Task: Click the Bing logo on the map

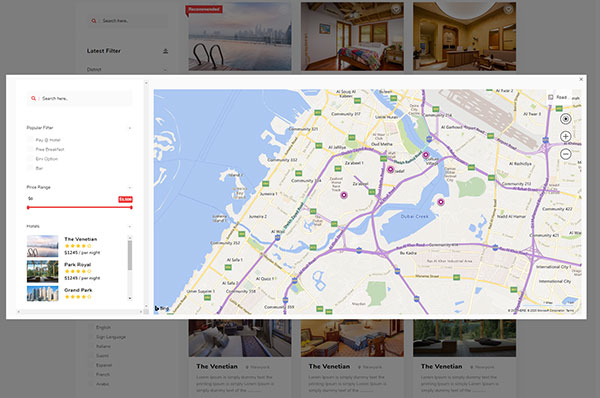Action: [161, 308]
